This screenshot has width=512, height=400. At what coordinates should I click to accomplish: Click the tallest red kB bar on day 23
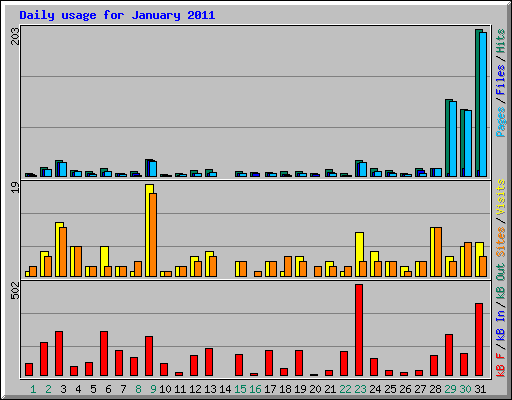pos(359,330)
